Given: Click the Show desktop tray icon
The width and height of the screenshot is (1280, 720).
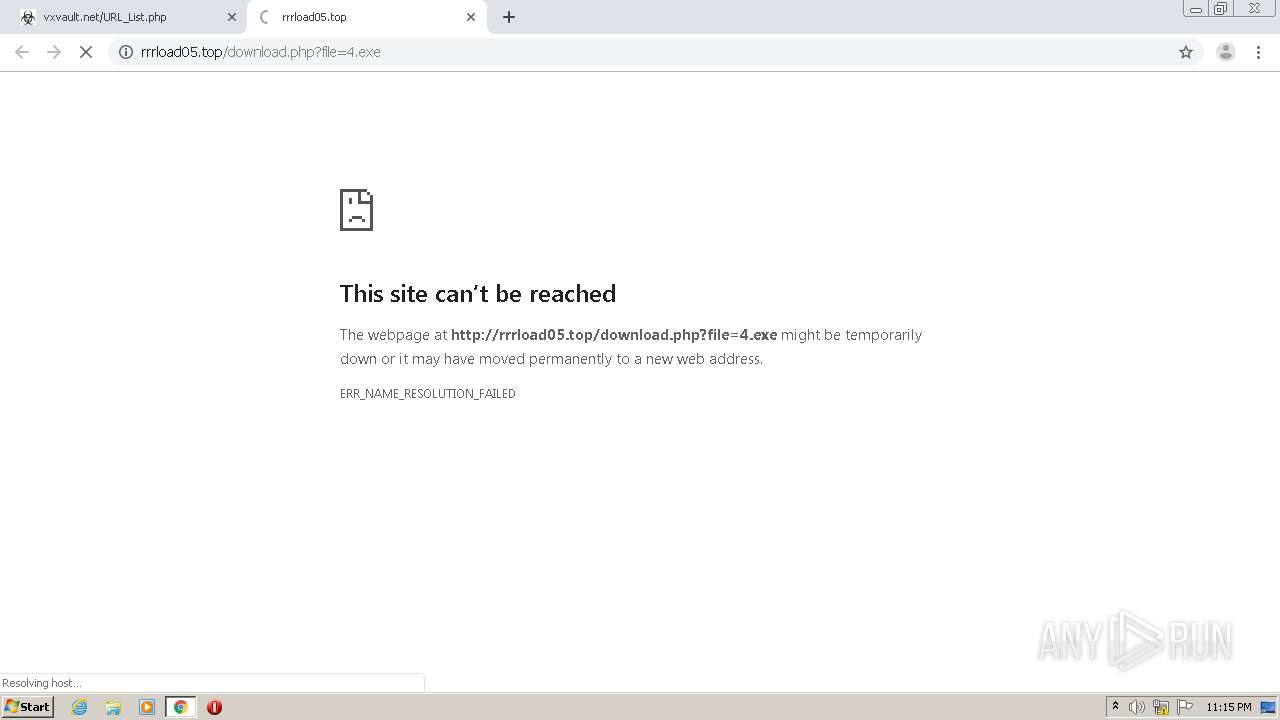Looking at the screenshot, I should pyautogui.click(x=1268, y=707).
